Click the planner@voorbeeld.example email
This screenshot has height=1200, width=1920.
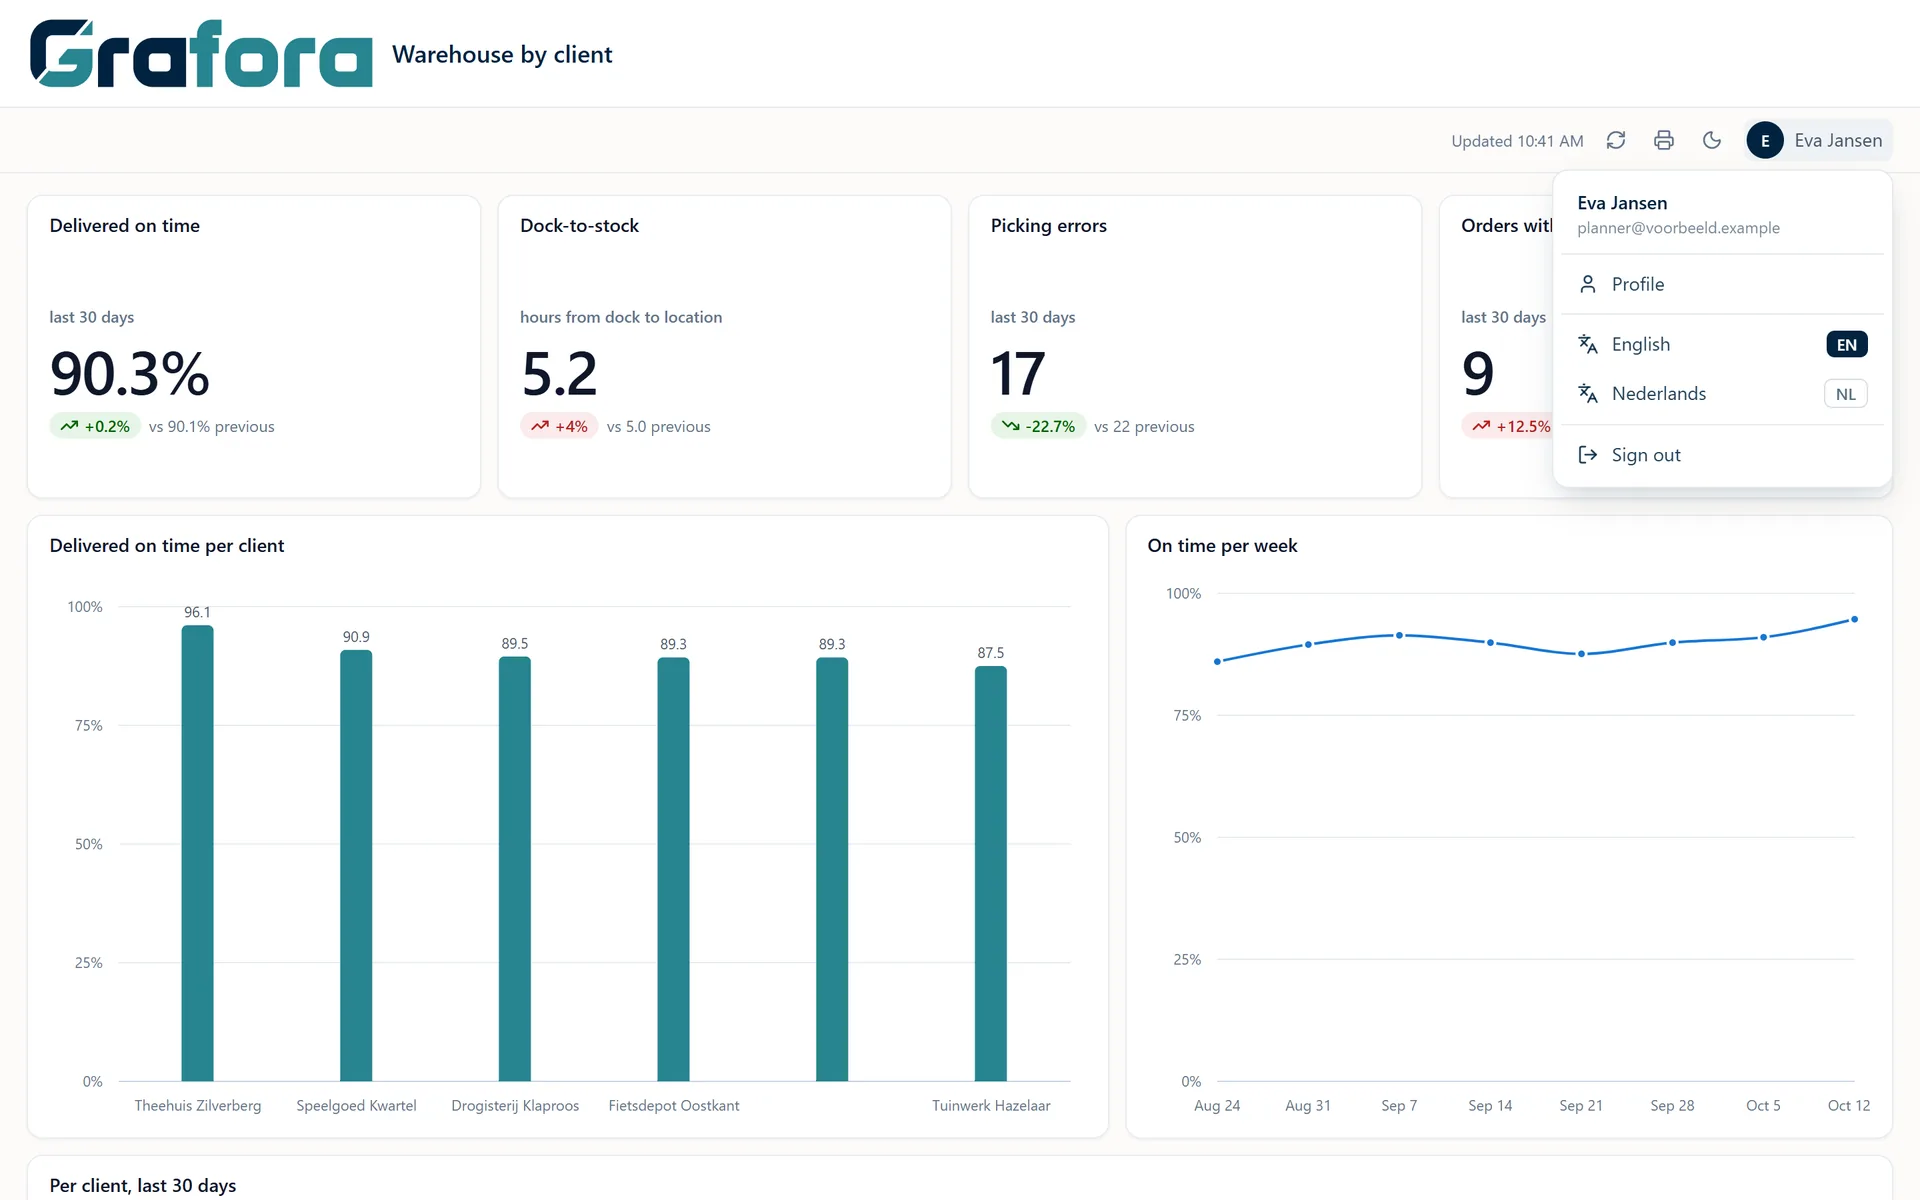pos(1678,228)
